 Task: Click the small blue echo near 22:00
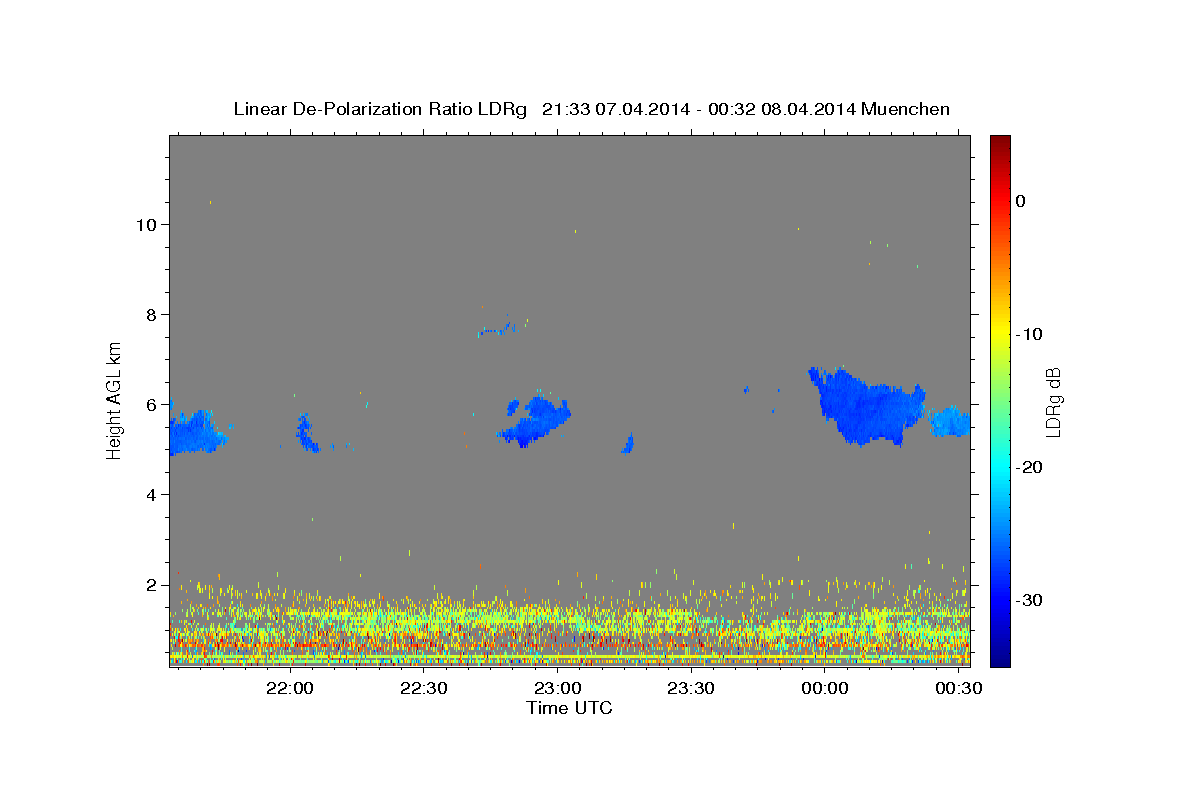[x=307, y=435]
